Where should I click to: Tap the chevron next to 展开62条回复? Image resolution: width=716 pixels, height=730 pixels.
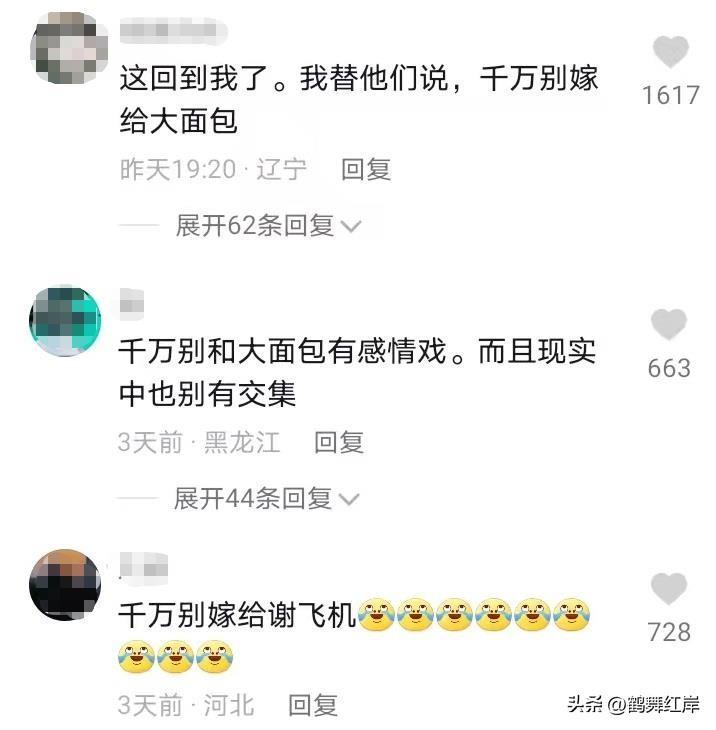click(351, 227)
